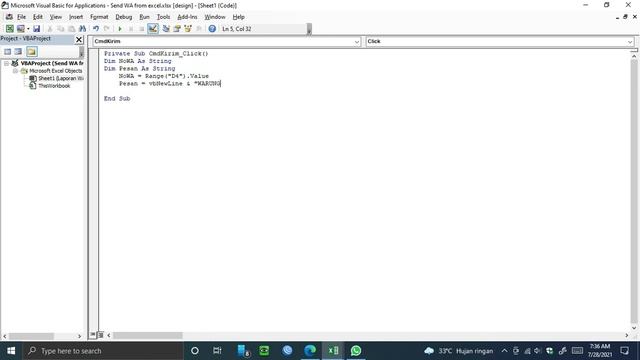Open Find with the binoculars icon
Viewport: 640px width, 360px height.
click(x=82, y=29)
